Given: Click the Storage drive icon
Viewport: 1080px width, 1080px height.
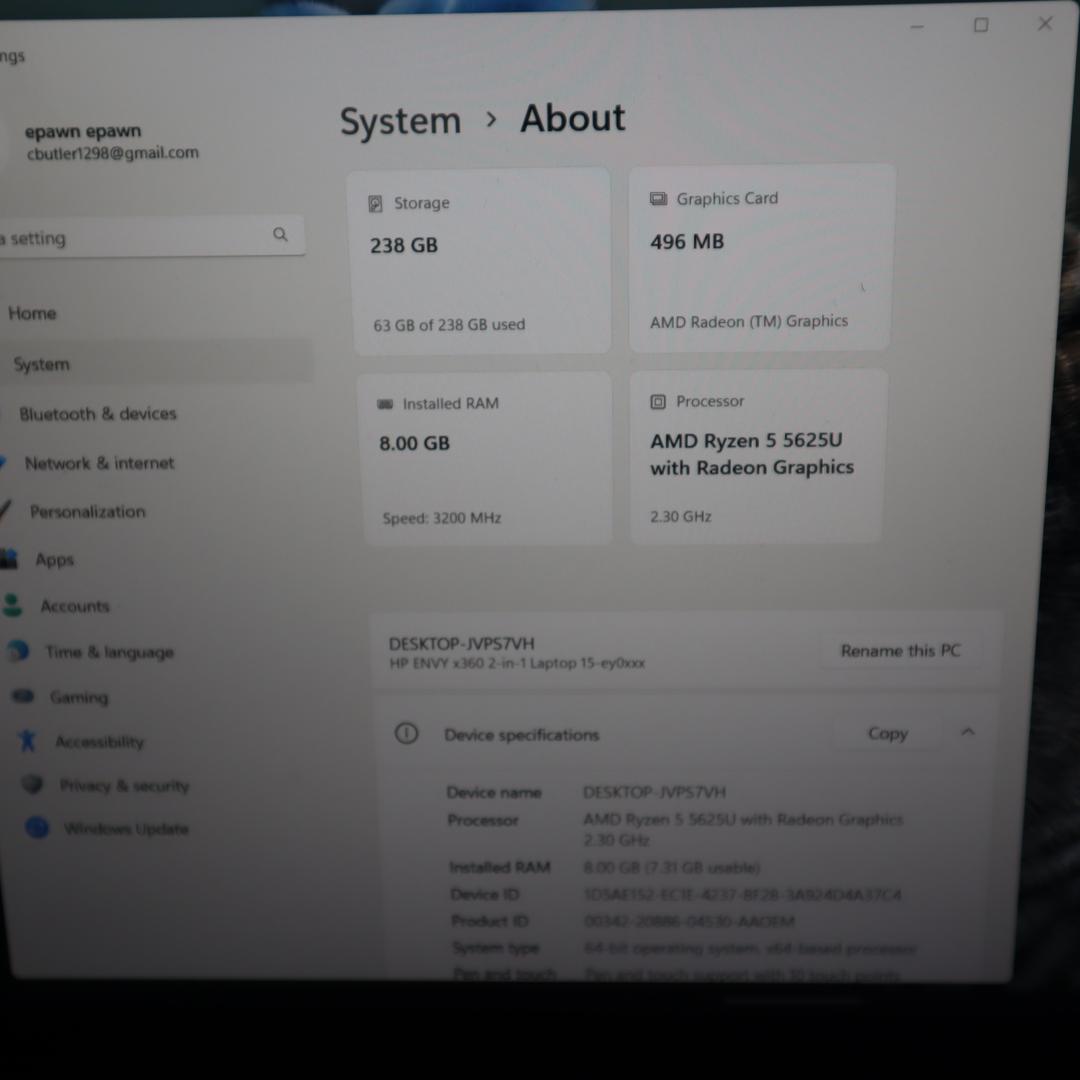Looking at the screenshot, I should click(x=375, y=203).
